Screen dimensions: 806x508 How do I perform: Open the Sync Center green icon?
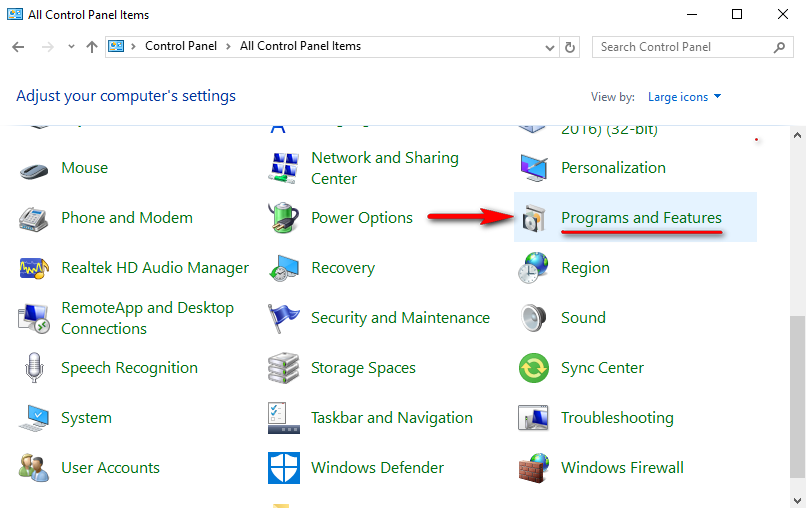tap(534, 368)
